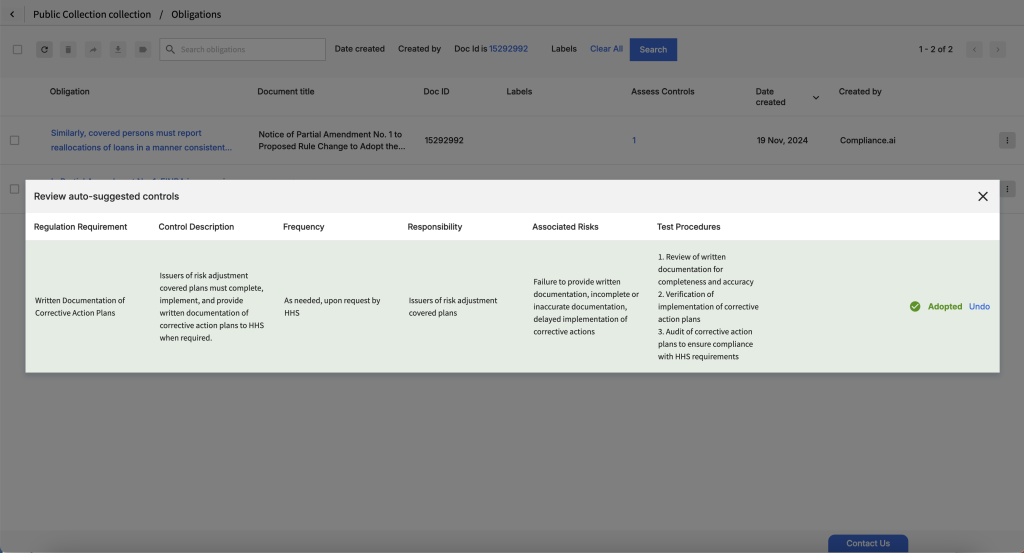Undo the adopted control

[979, 307]
